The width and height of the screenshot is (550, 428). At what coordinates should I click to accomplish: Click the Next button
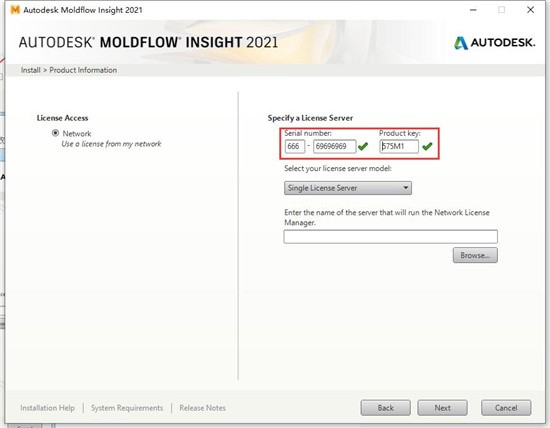(442, 408)
